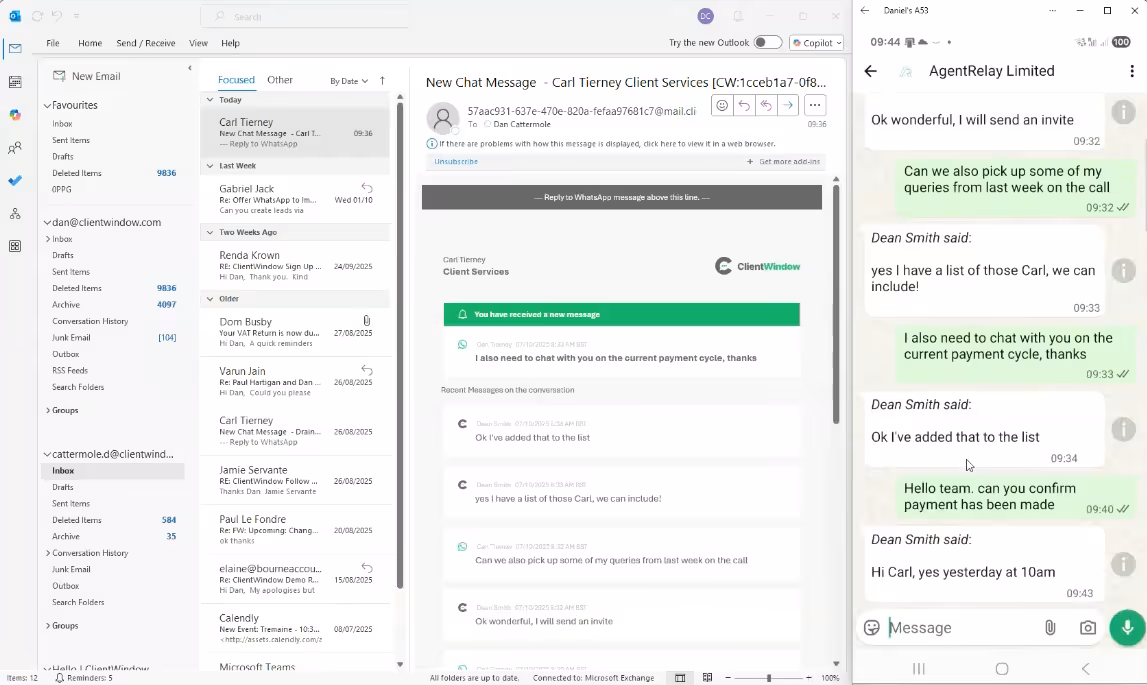
Task: Click the zoom in plus in status bar
Action: (x=808, y=678)
